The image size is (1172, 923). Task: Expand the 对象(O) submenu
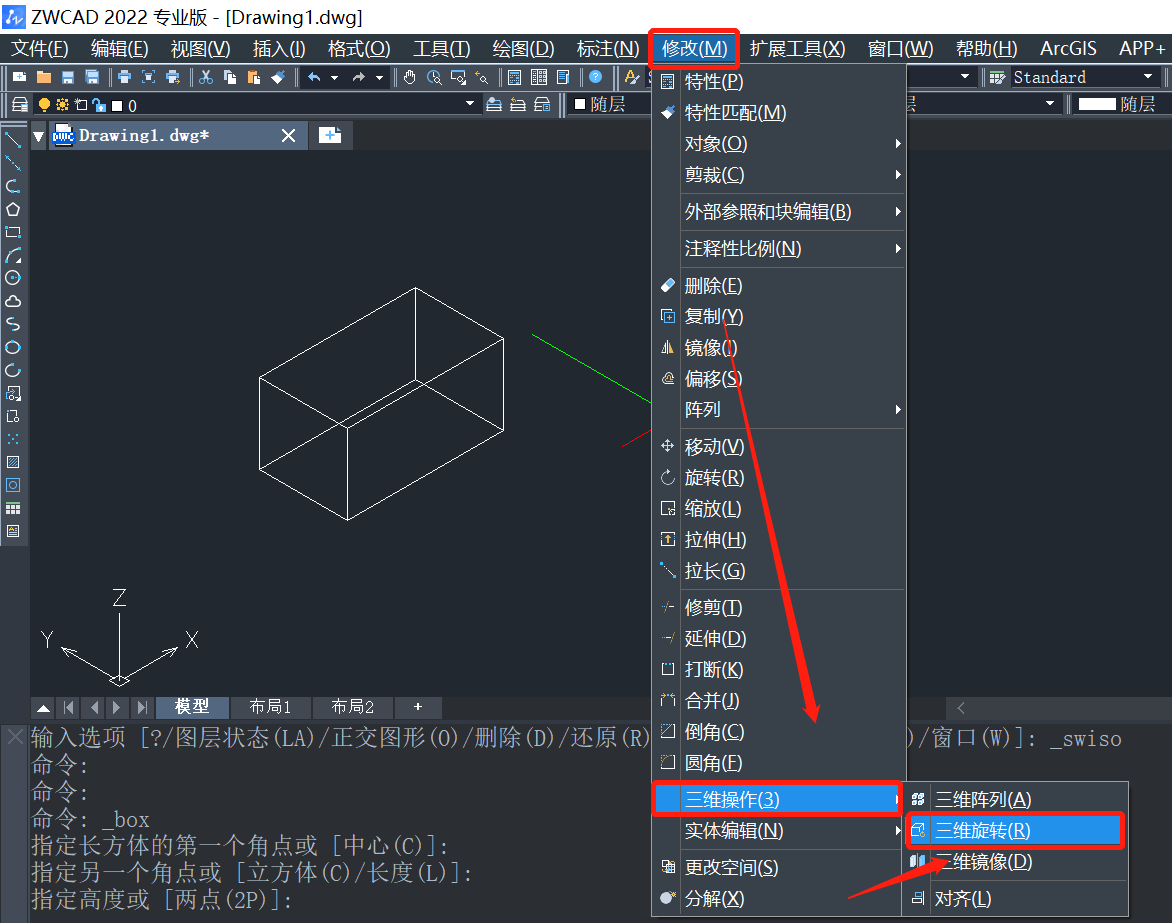click(x=780, y=143)
